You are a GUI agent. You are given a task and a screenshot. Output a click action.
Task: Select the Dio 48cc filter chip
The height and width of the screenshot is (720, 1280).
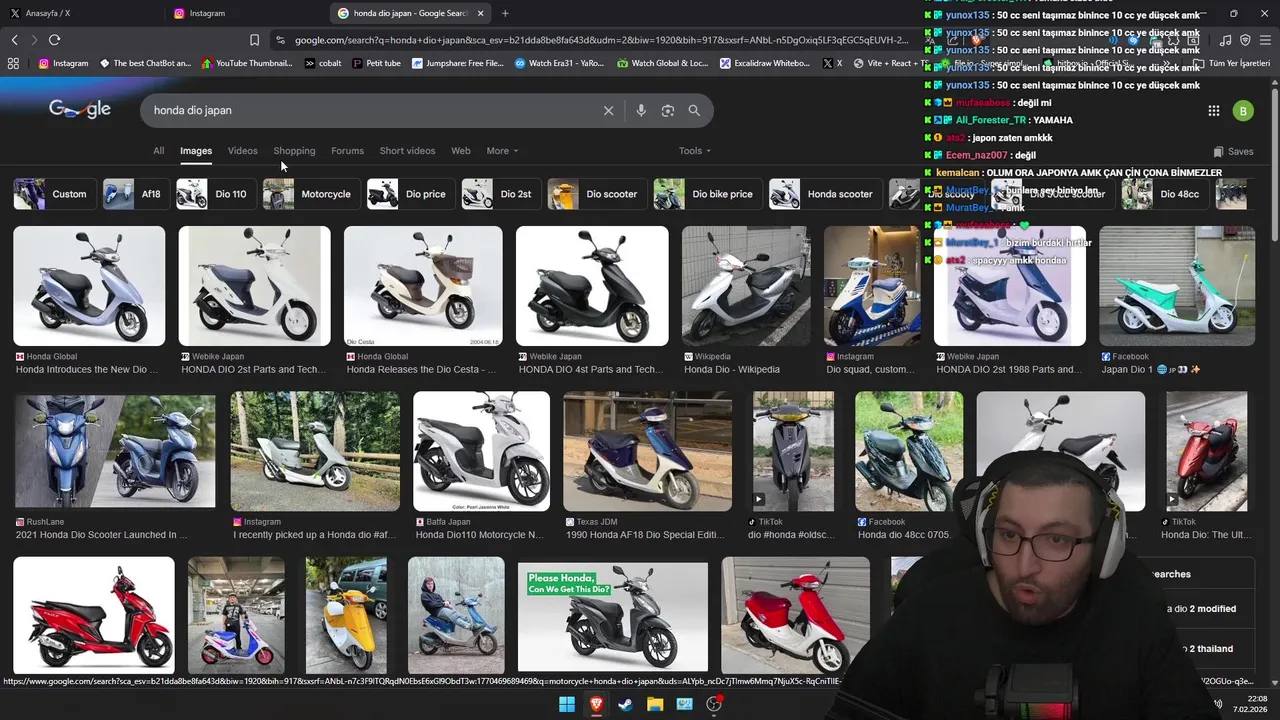pos(1163,194)
